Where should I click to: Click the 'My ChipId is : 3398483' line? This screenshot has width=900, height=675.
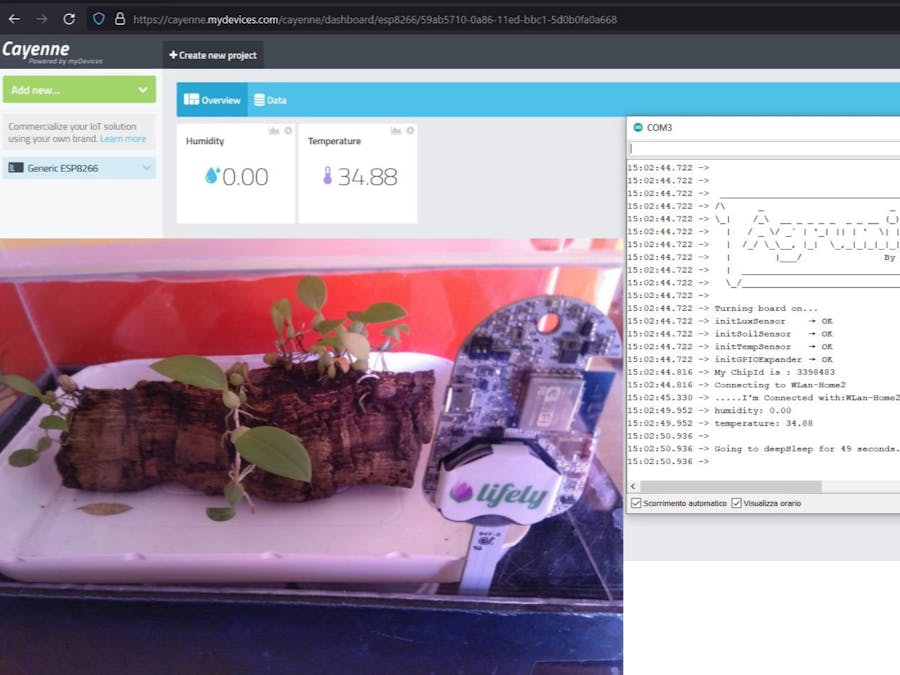tap(774, 372)
